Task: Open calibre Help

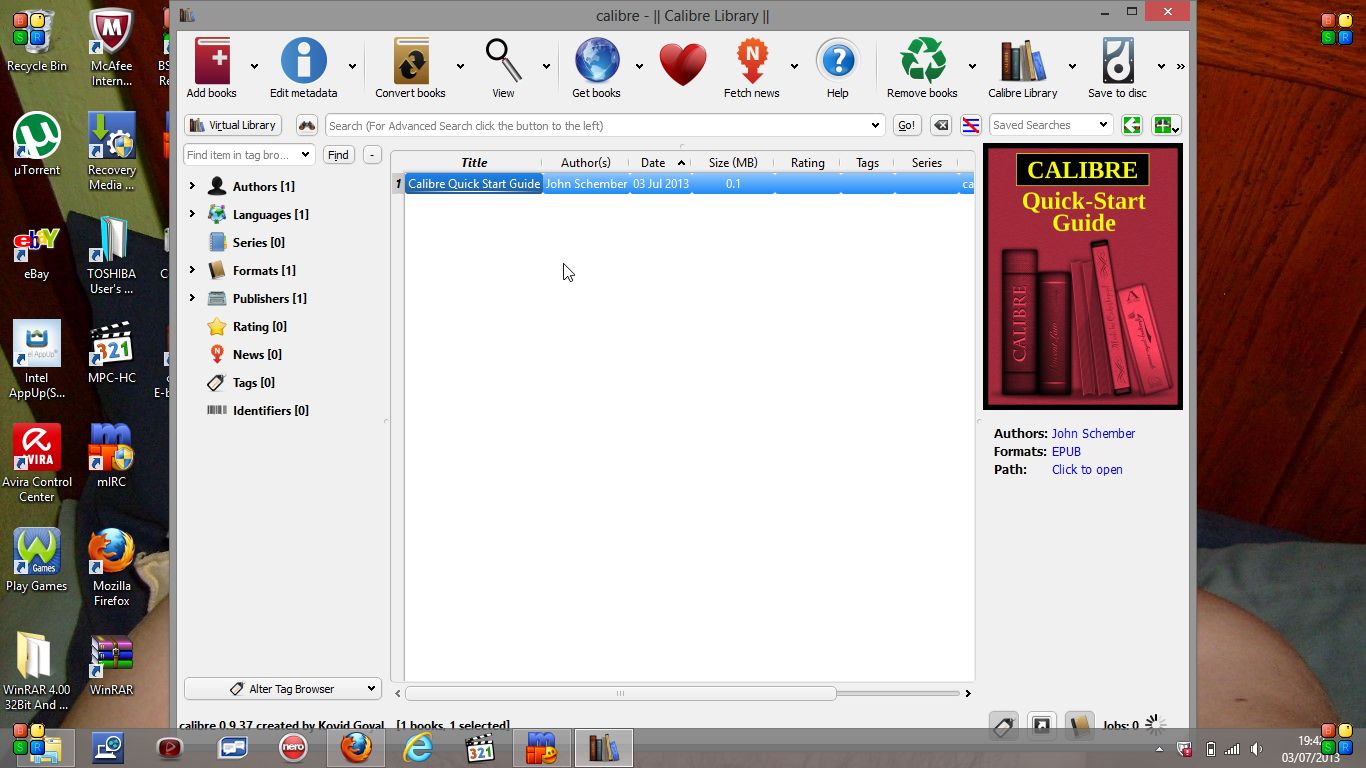Action: 838,61
